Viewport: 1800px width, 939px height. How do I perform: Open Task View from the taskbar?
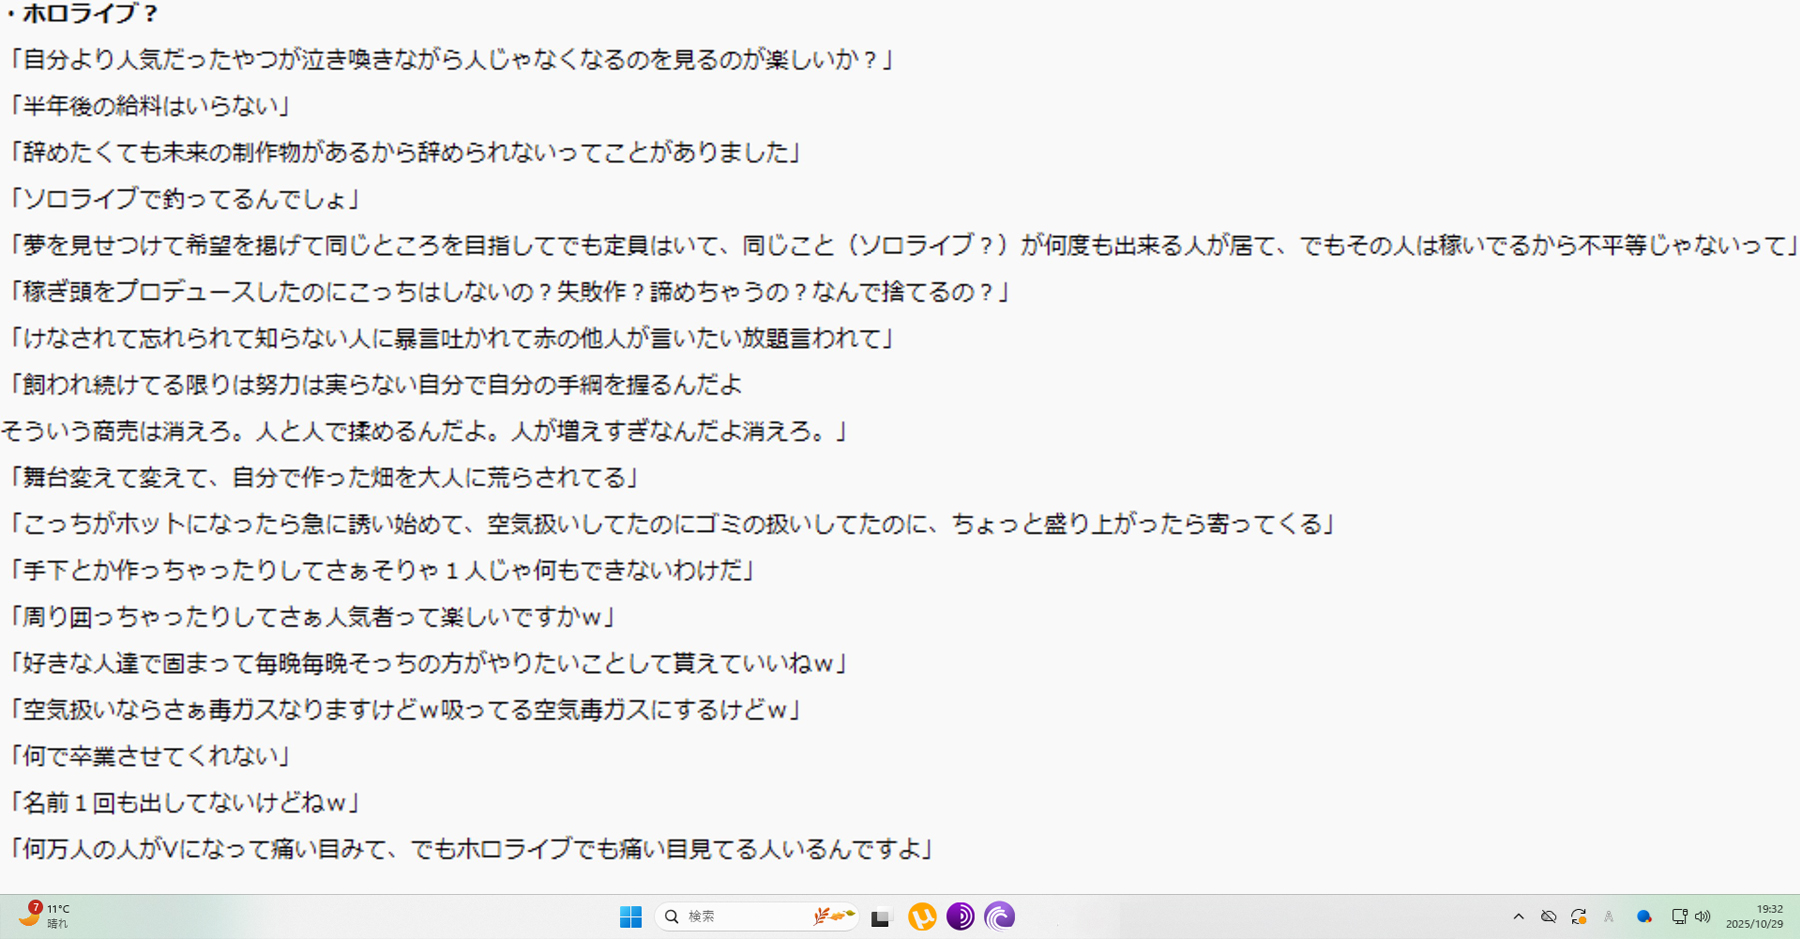pos(880,917)
